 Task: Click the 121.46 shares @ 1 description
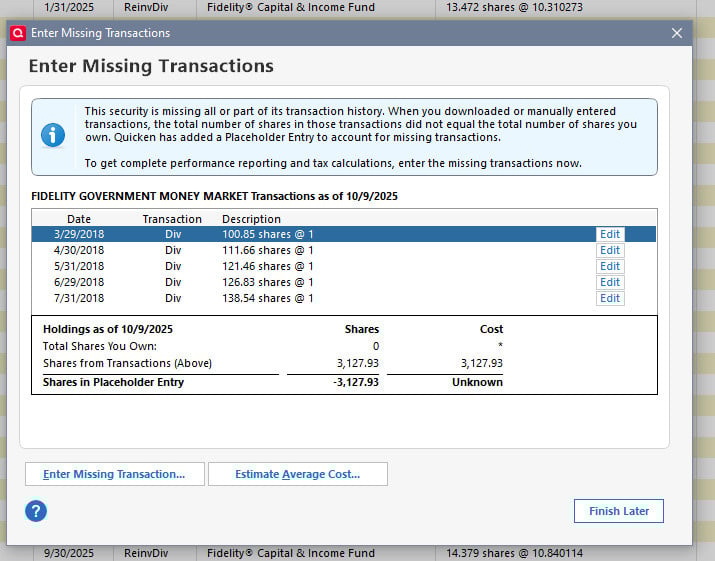tap(268, 266)
